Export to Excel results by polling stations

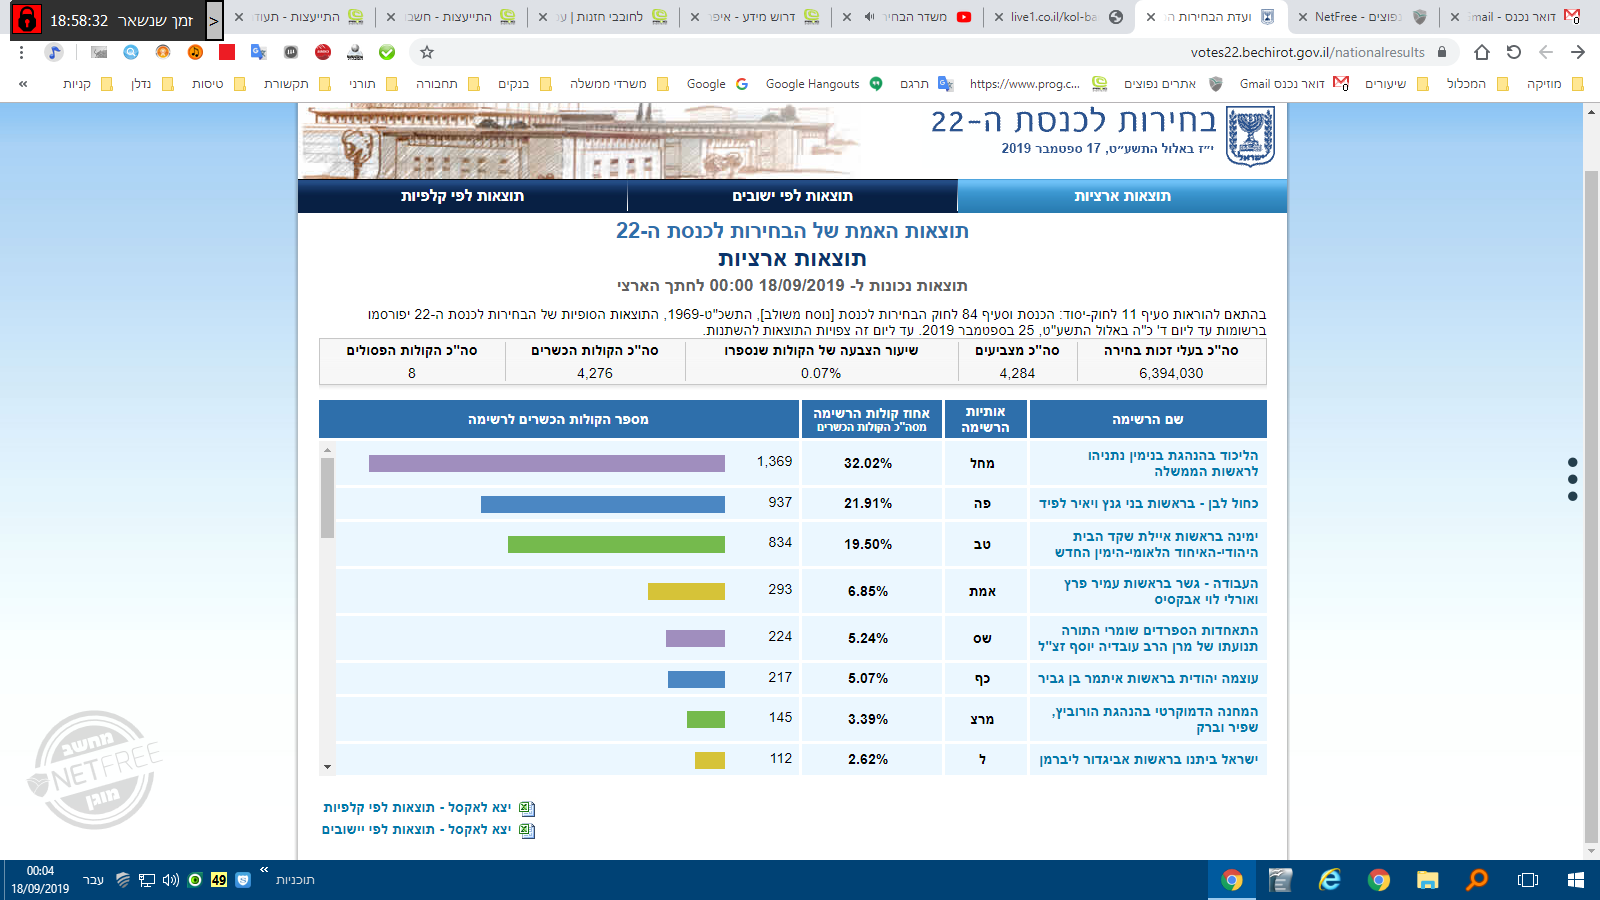pyautogui.click(x=417, y=808)
